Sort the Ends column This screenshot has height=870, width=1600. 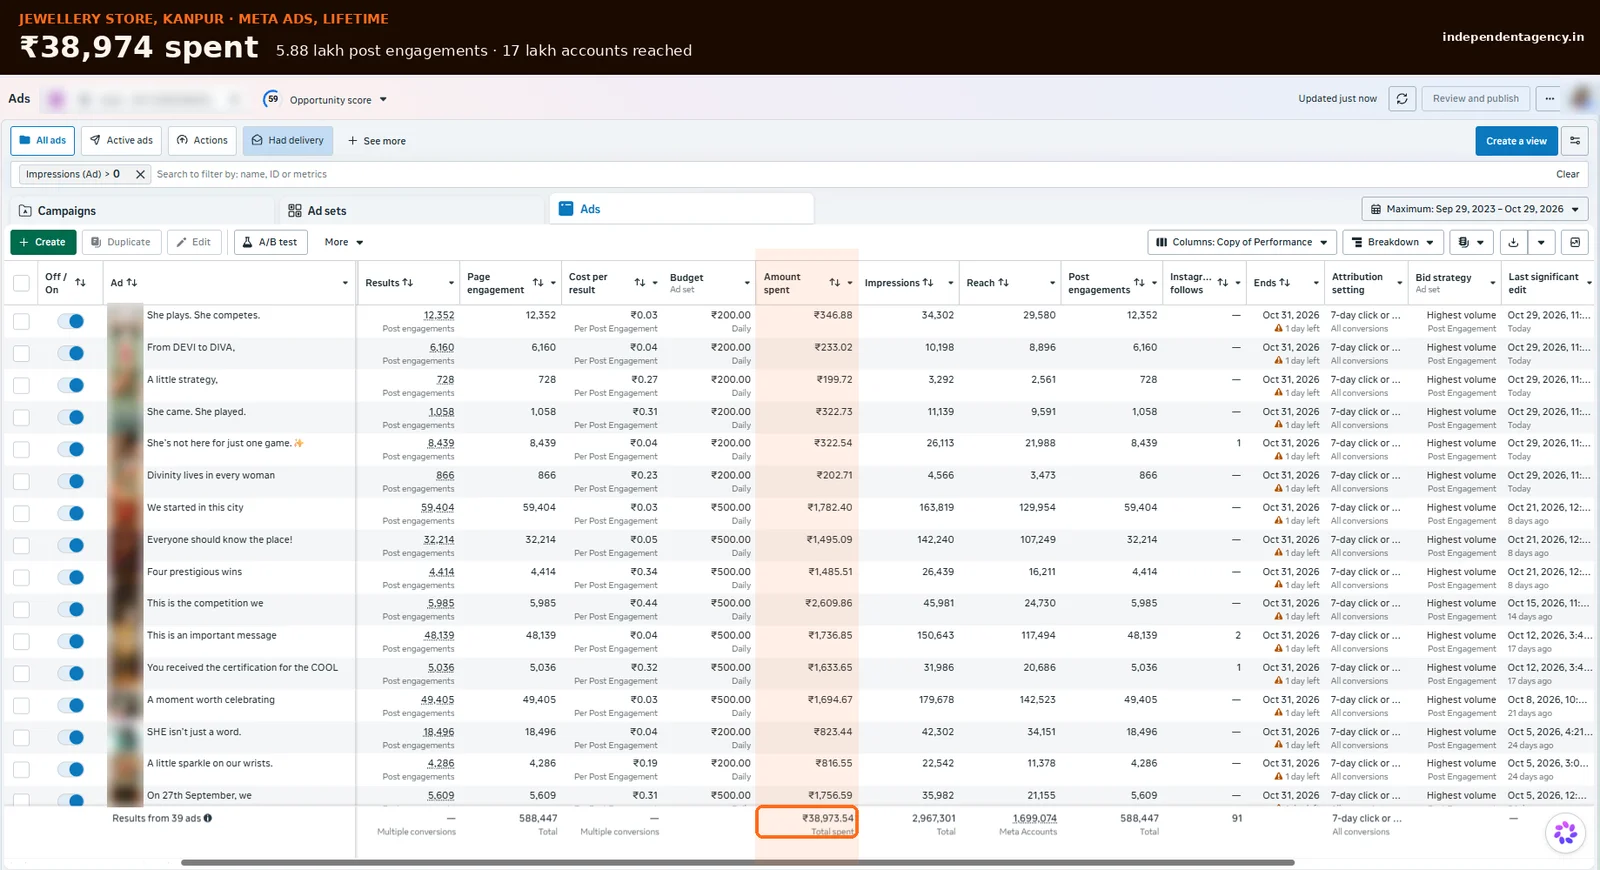1285,283
